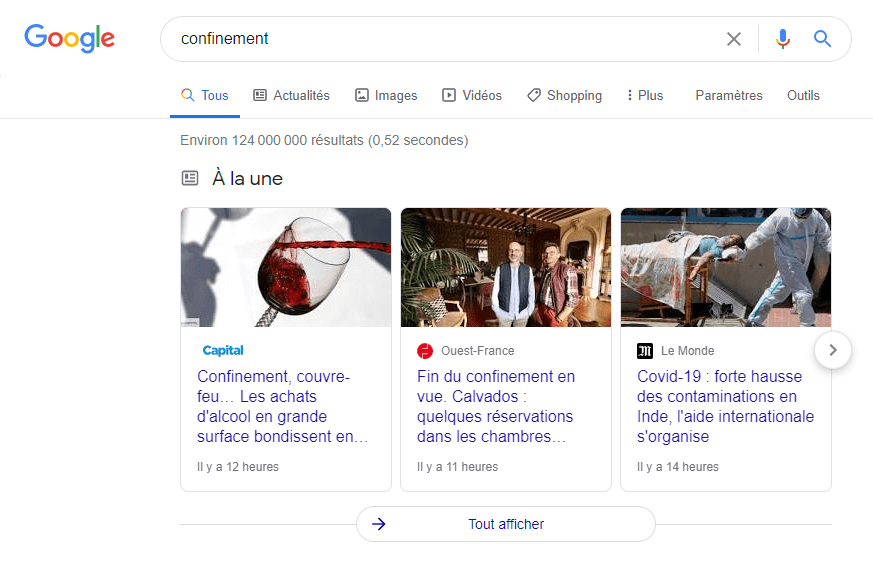
Task: Open Paramètres menu
Action: [729, 95]
